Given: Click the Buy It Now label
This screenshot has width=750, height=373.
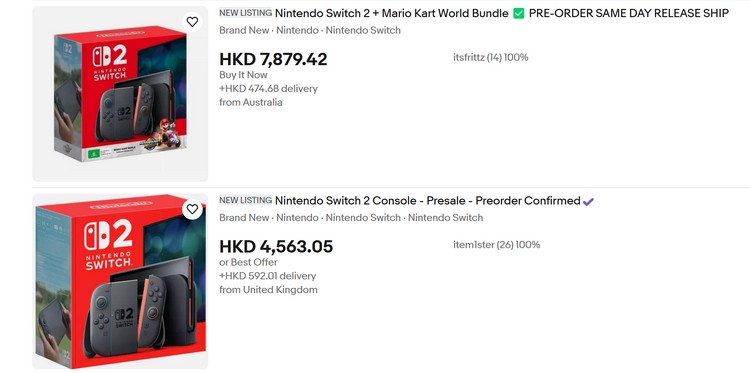Looking at the screenshot, I should [243, 75].
